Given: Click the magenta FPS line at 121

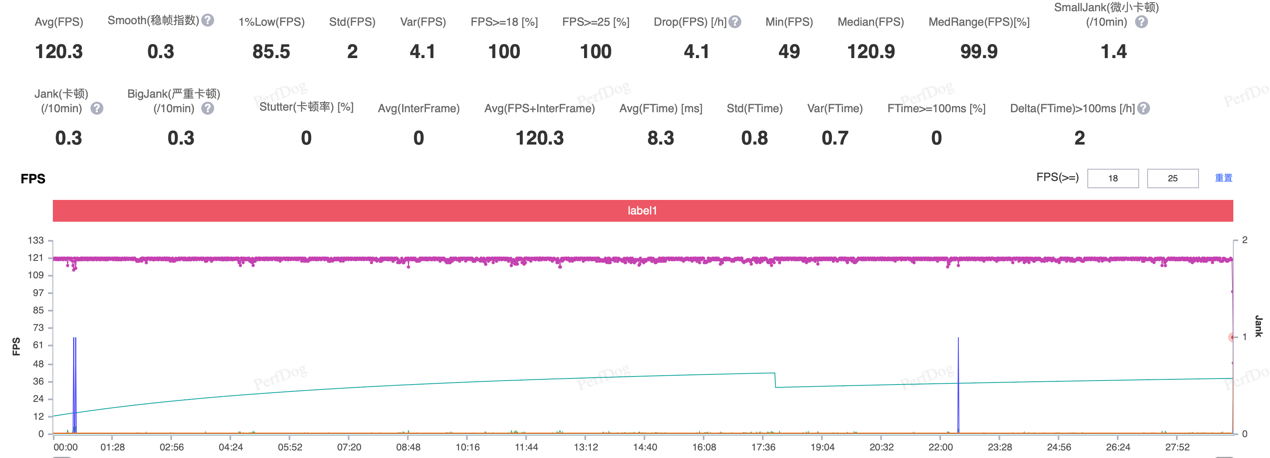Looking at the screenshot, I should coord(640,259).
